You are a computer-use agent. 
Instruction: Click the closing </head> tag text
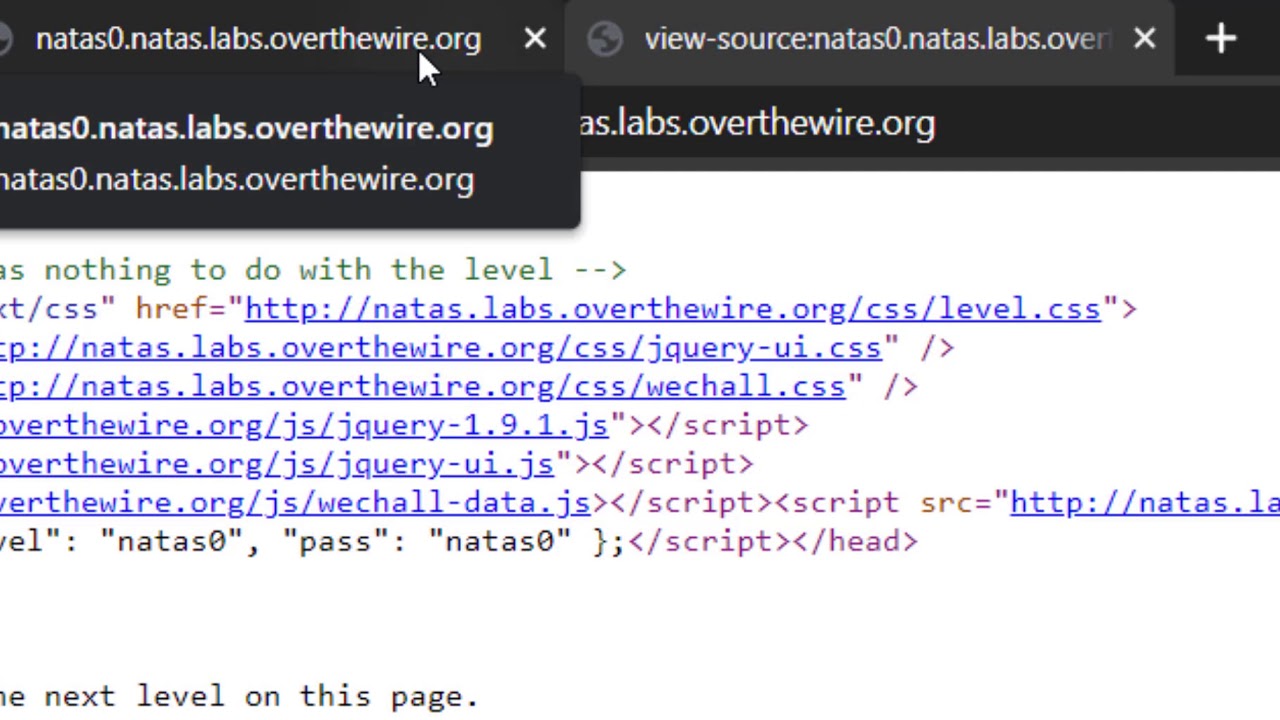[854, 543]
